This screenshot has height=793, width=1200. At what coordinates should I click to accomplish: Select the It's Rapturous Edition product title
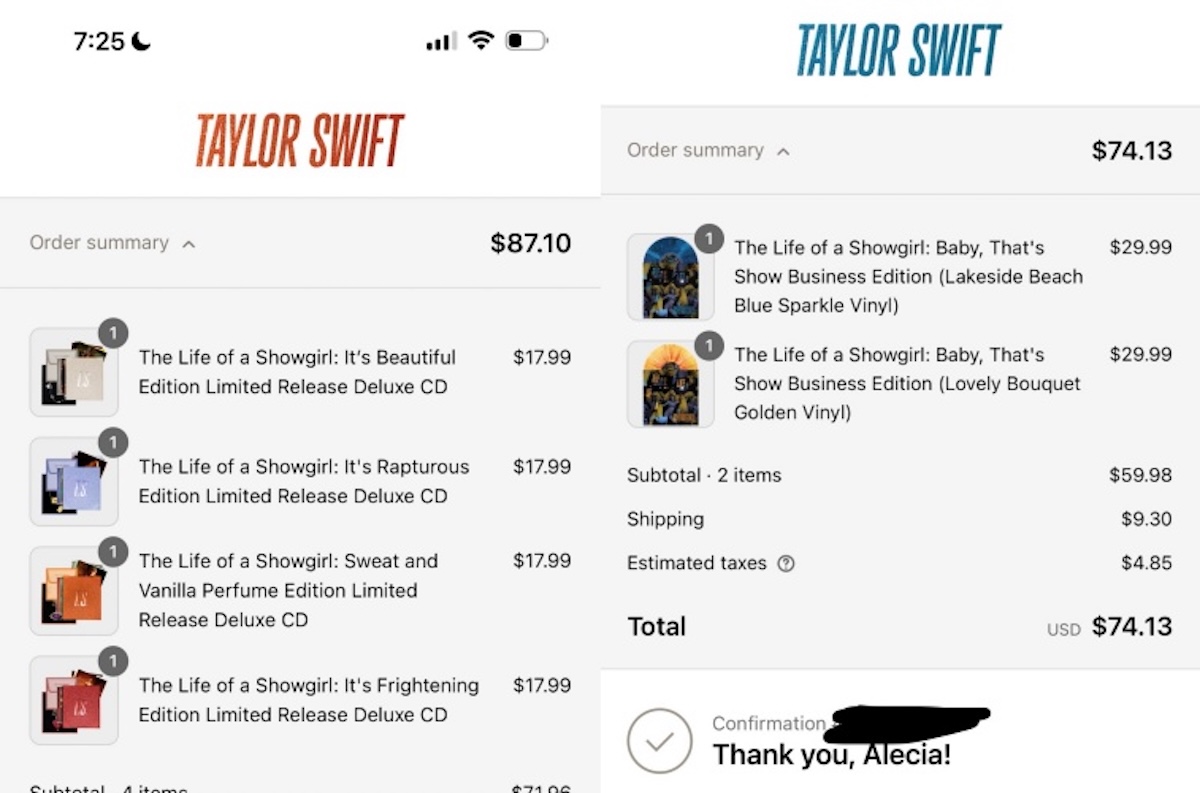tap(303, 481)
